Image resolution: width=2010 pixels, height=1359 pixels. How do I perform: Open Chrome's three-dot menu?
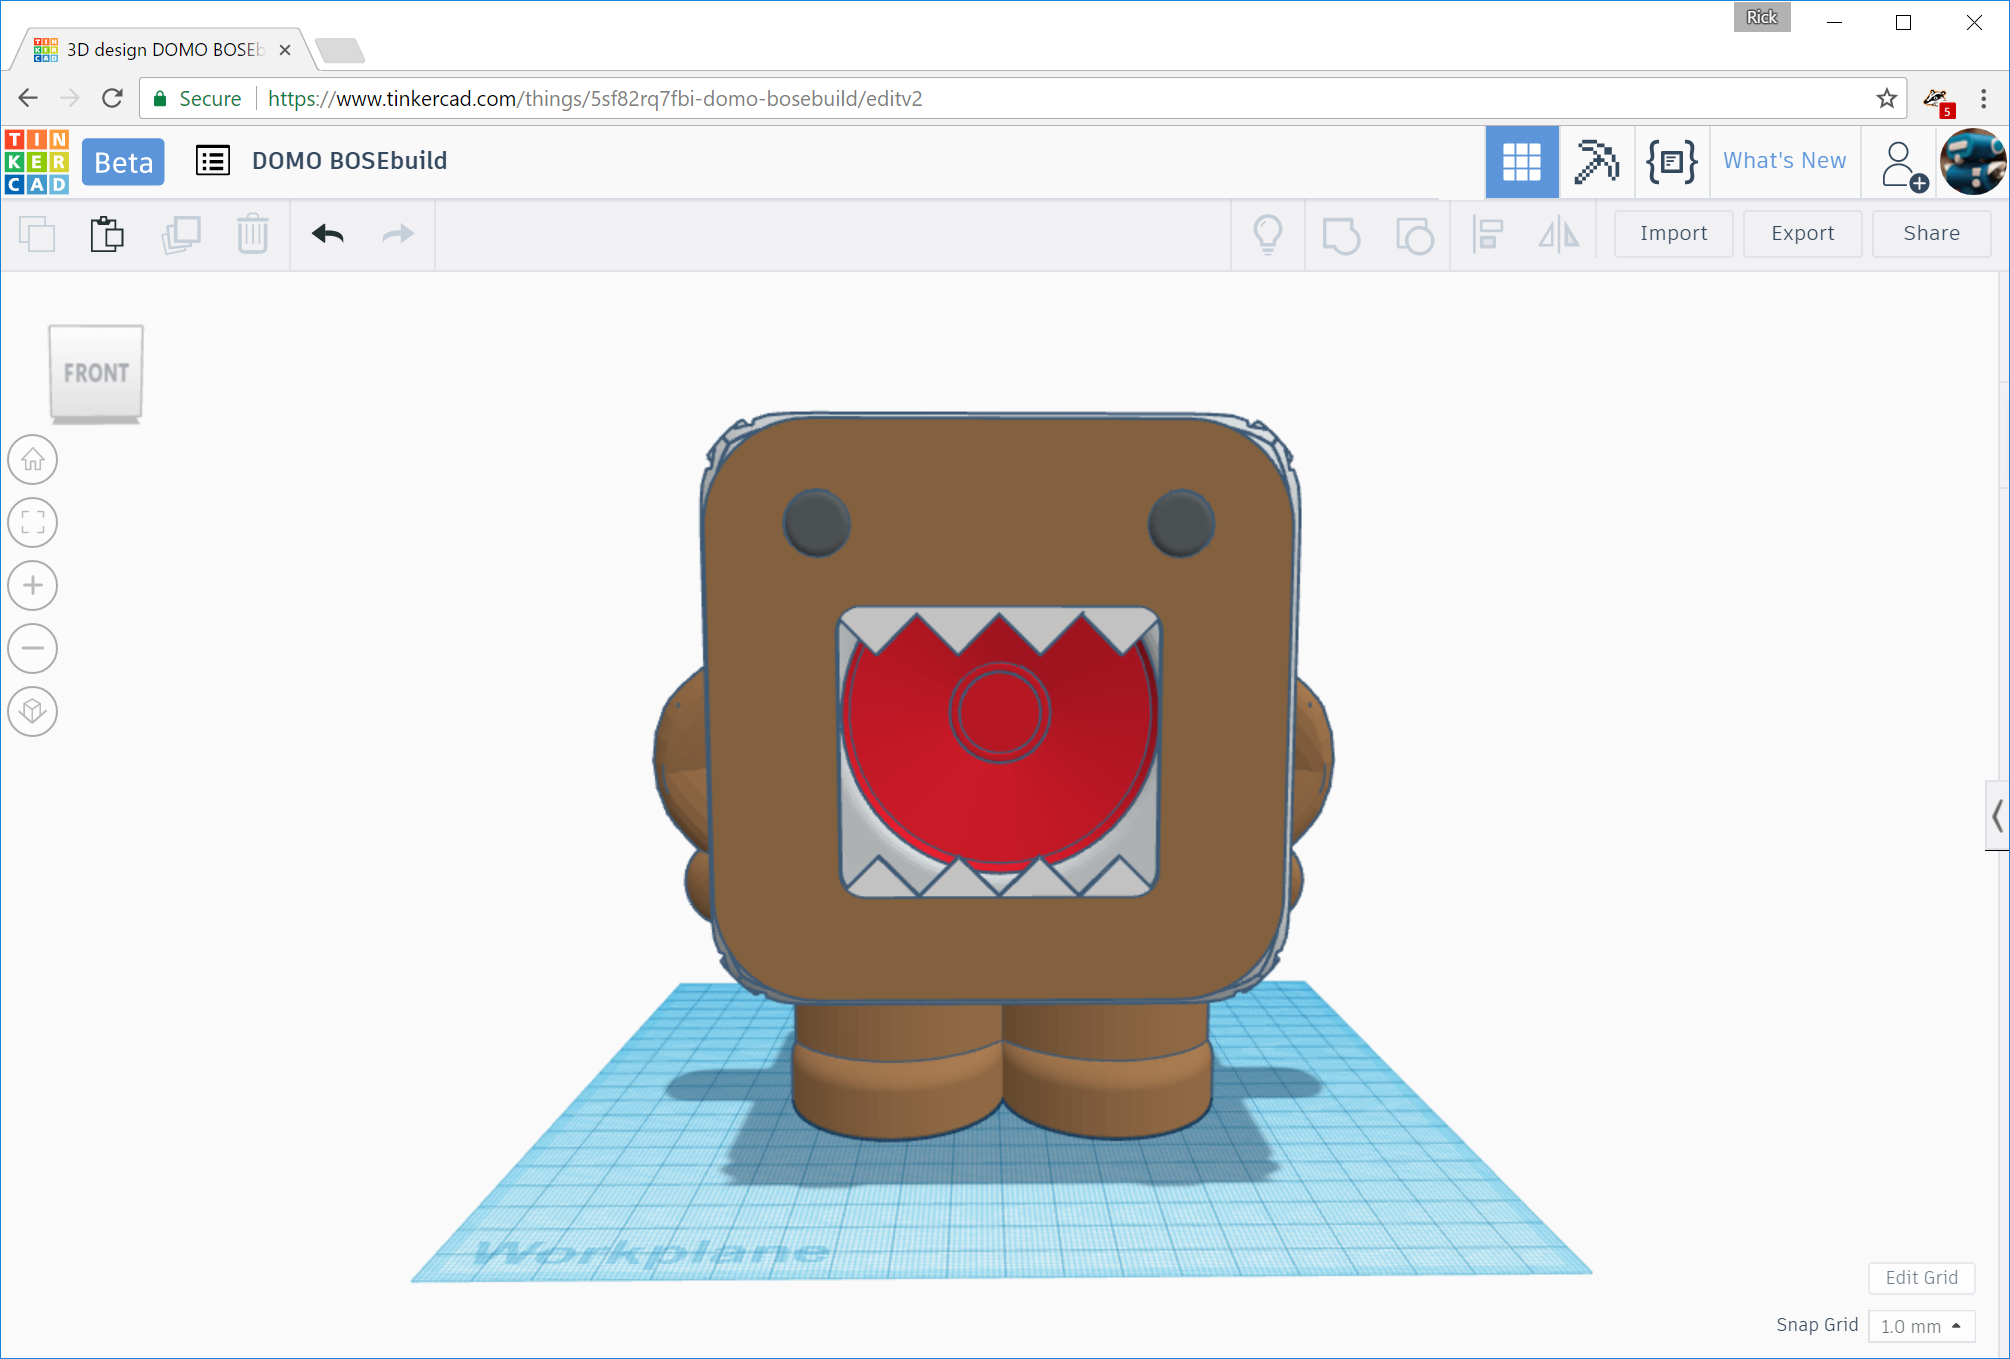[x=1985, y=98]
